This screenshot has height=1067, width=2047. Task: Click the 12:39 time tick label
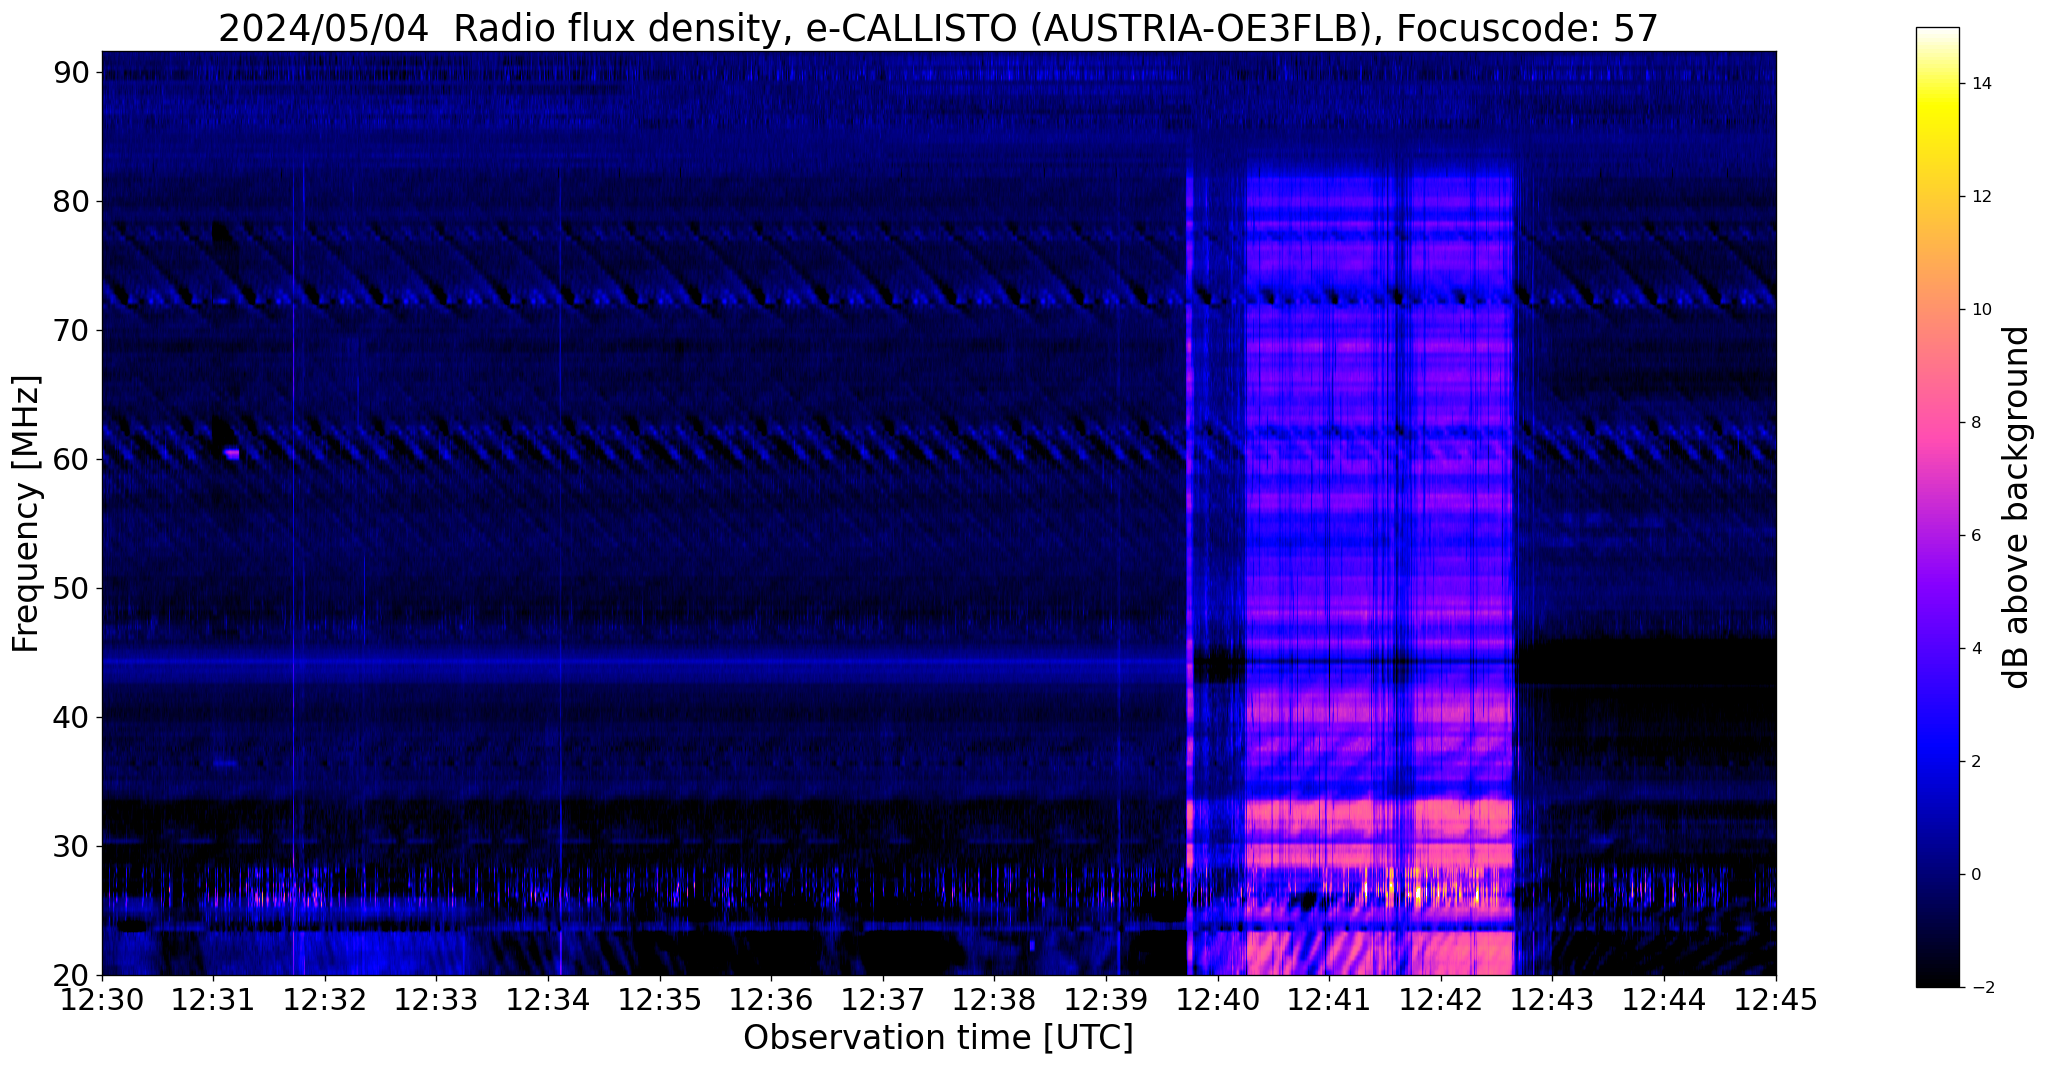pos(1106,999)
